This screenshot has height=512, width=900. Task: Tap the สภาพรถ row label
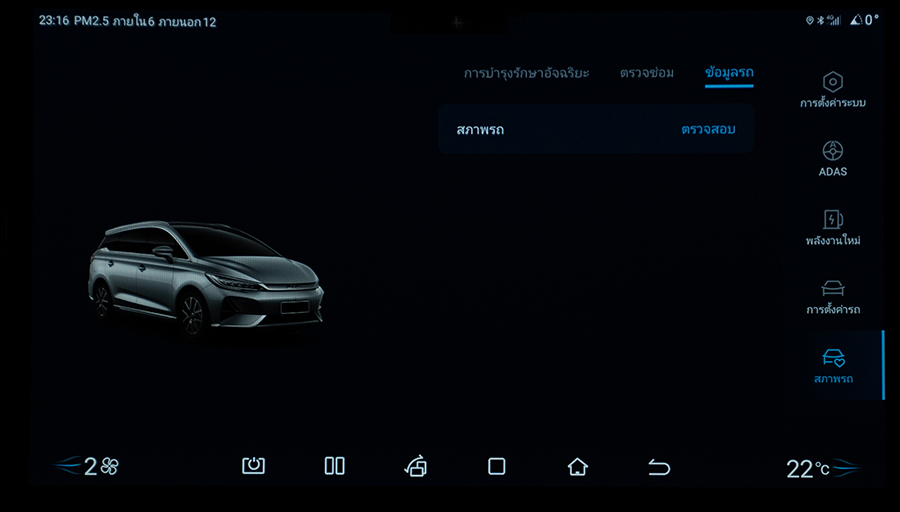tap(480, 130)
